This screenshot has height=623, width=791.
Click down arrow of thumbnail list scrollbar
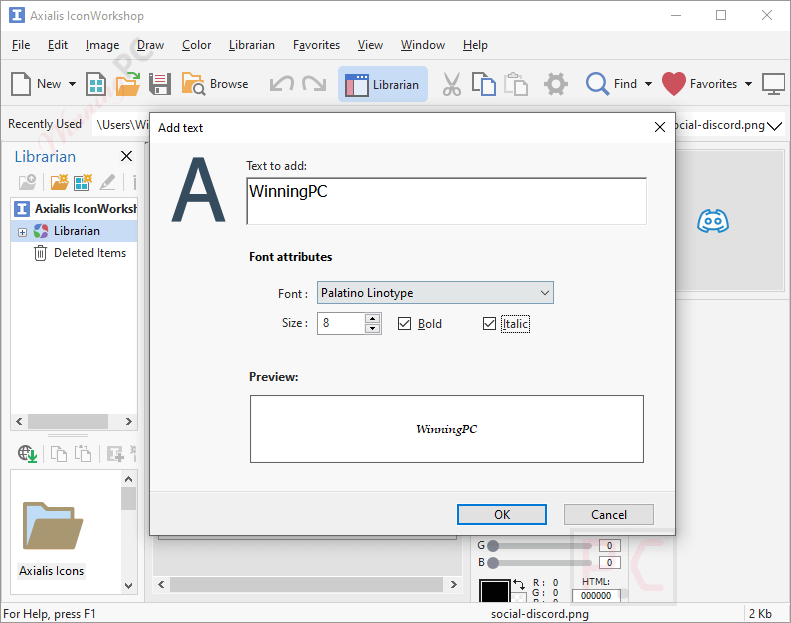pyautogui.click(x=129, y=586)
